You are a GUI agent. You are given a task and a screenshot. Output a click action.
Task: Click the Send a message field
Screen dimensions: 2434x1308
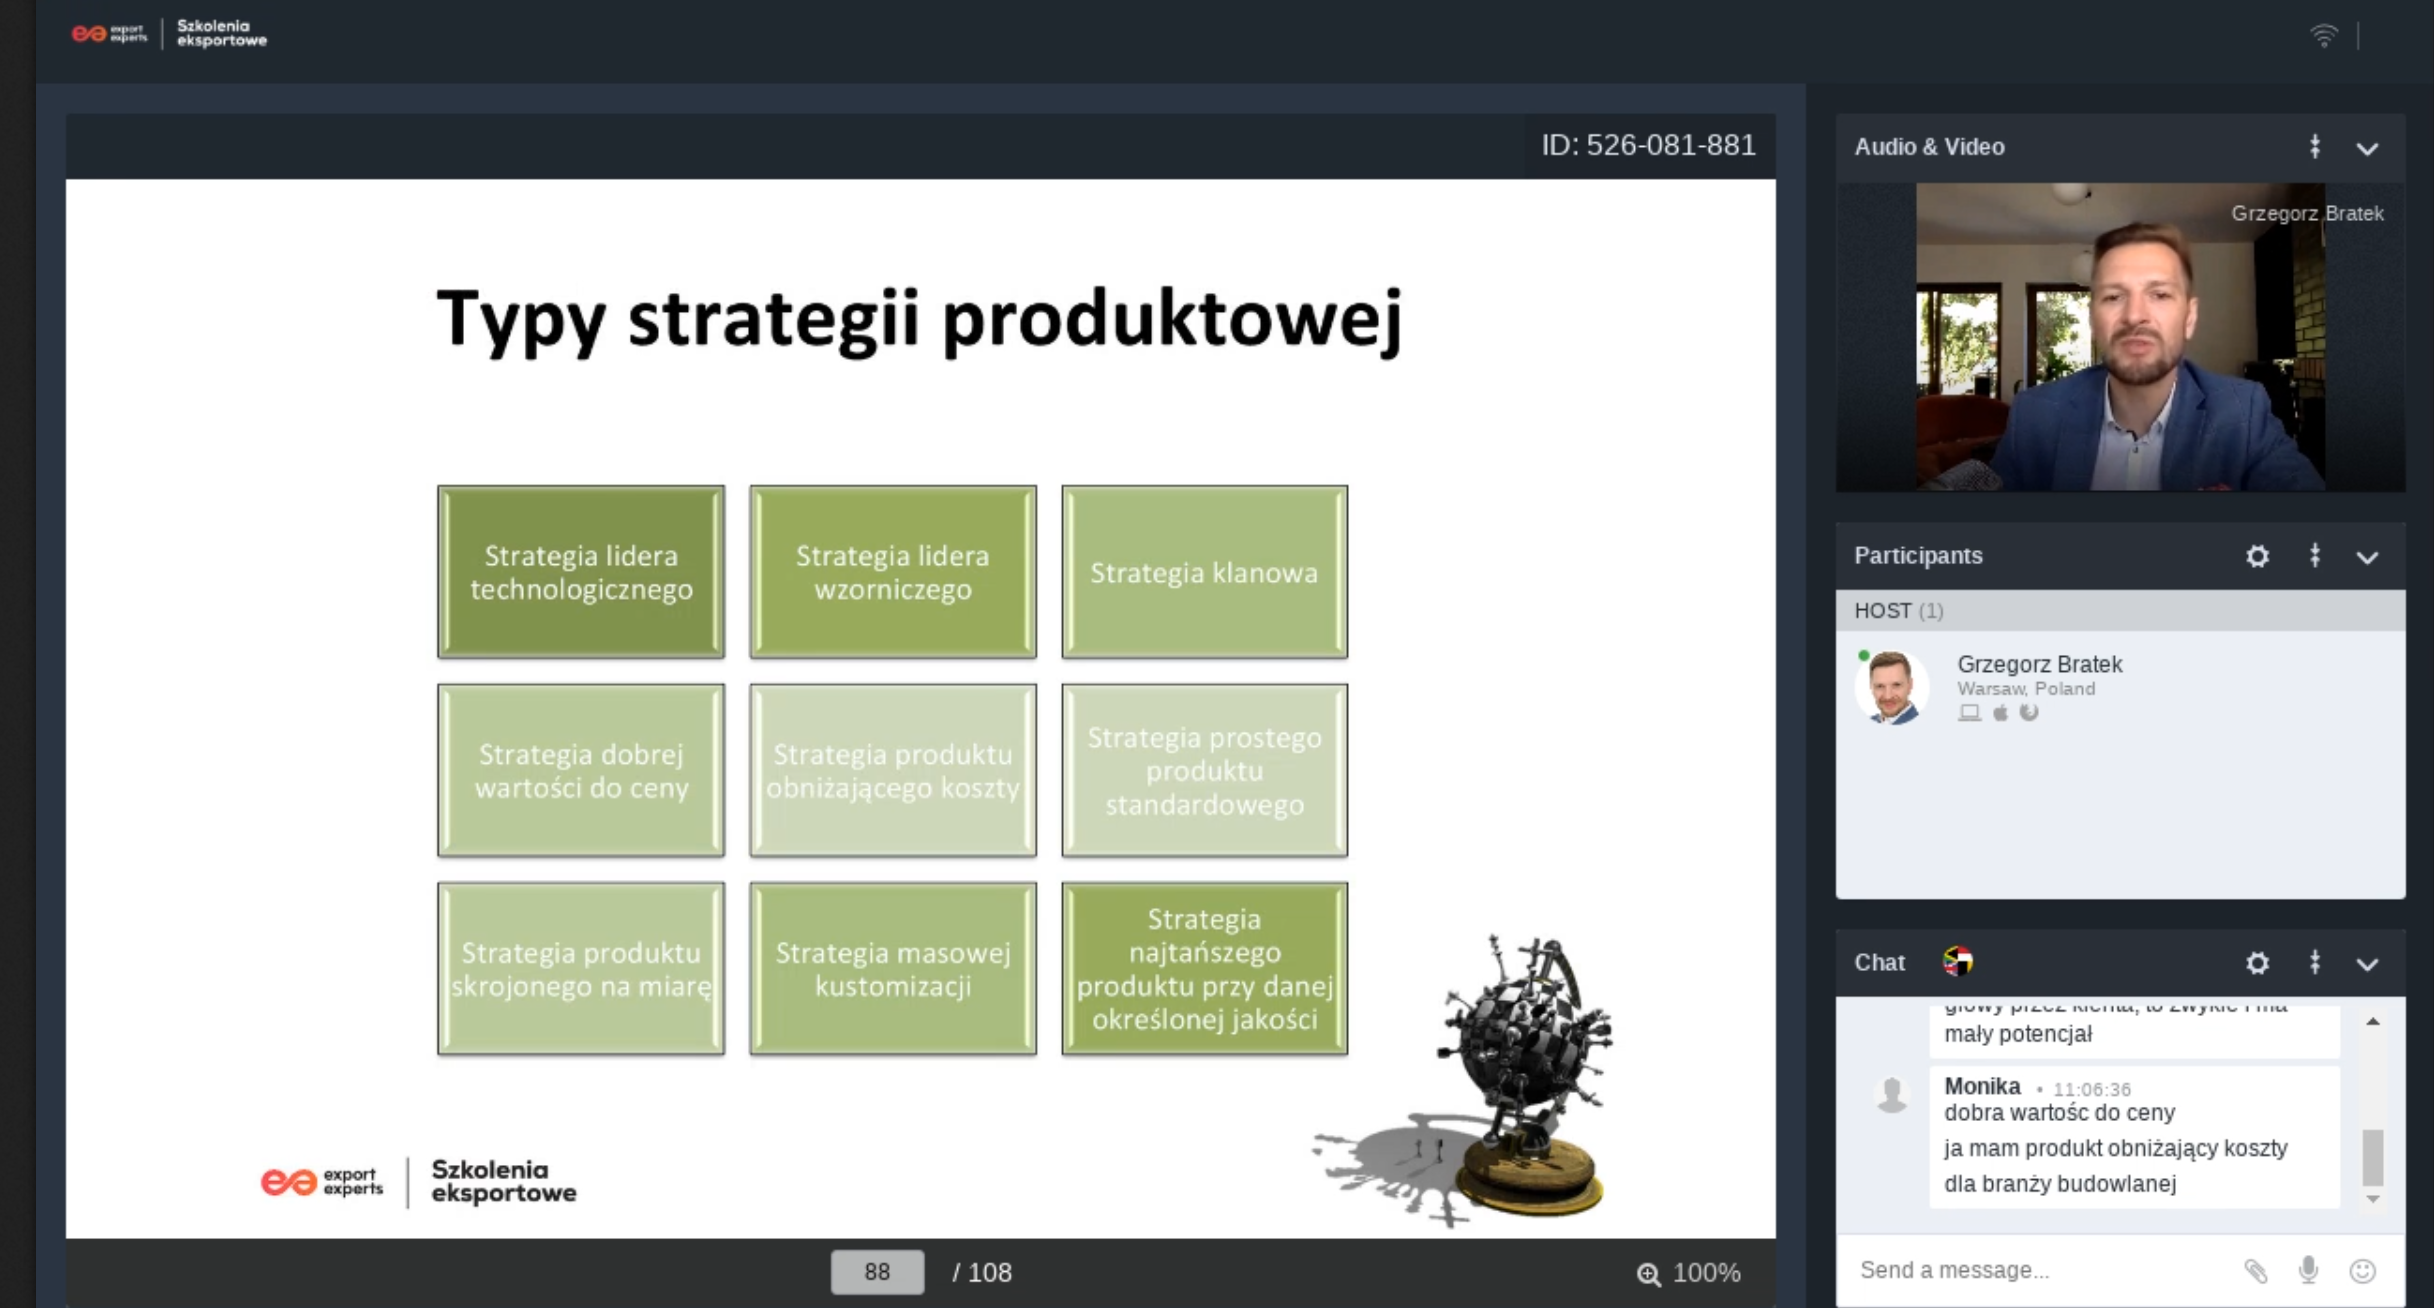[2040, 1270]
